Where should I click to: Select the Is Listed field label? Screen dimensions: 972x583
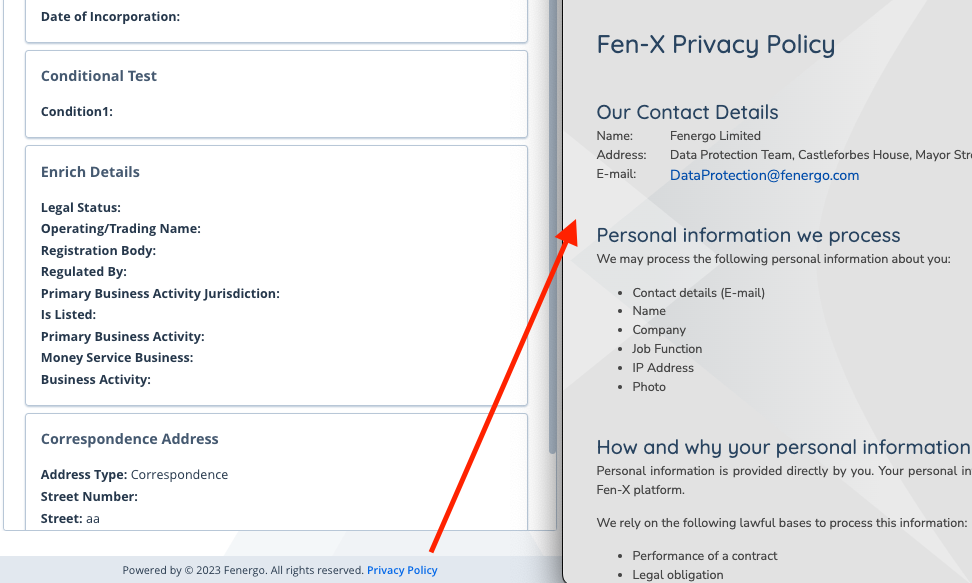pos(69,315)
